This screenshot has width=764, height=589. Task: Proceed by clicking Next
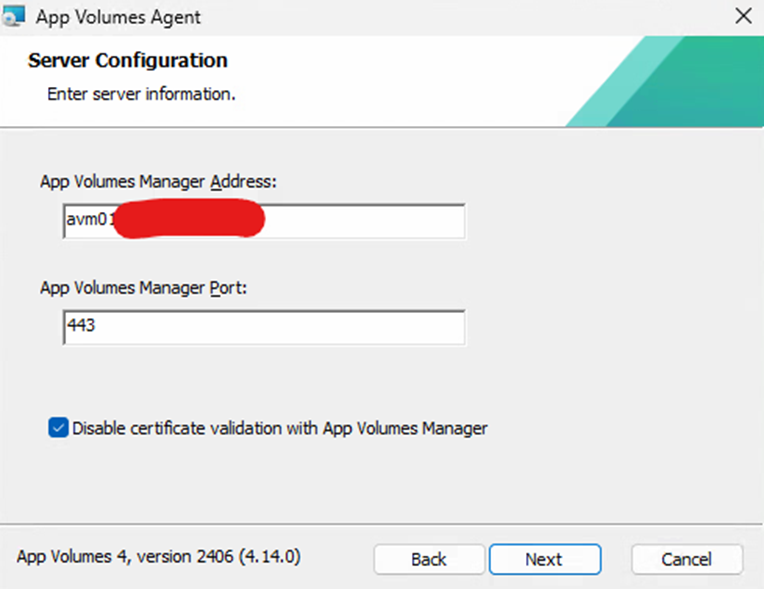[x=544, y=559]
